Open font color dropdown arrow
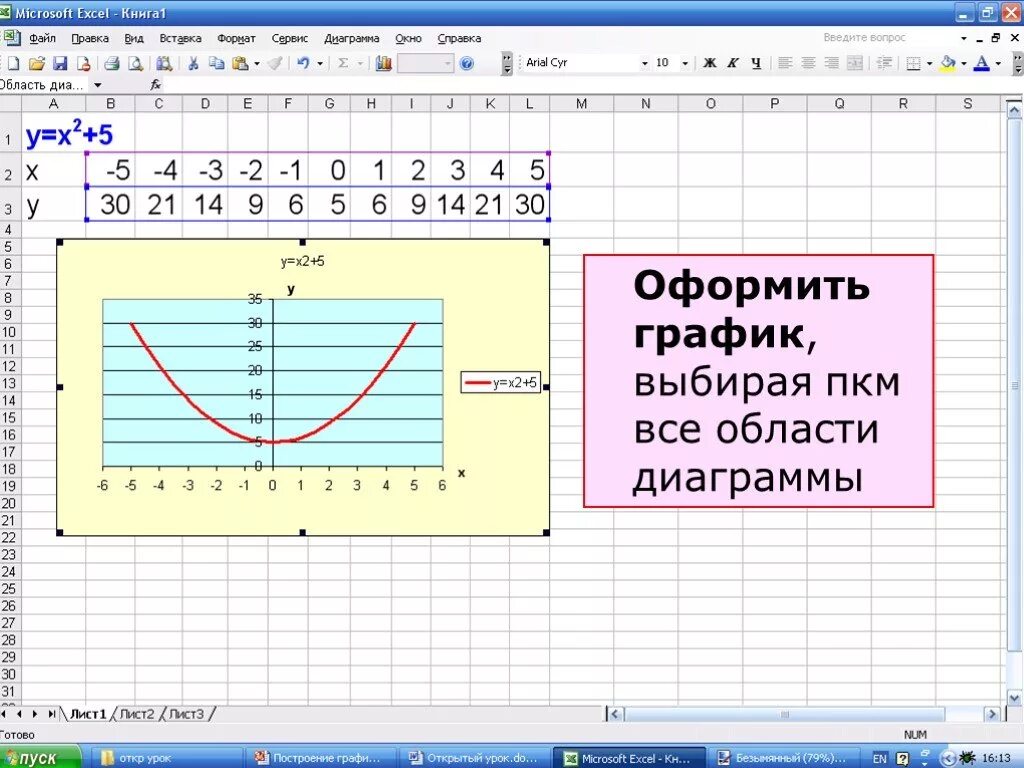The width and height of the screenshot is (1024, 768). pyautogui.click(x=999, y=63)
